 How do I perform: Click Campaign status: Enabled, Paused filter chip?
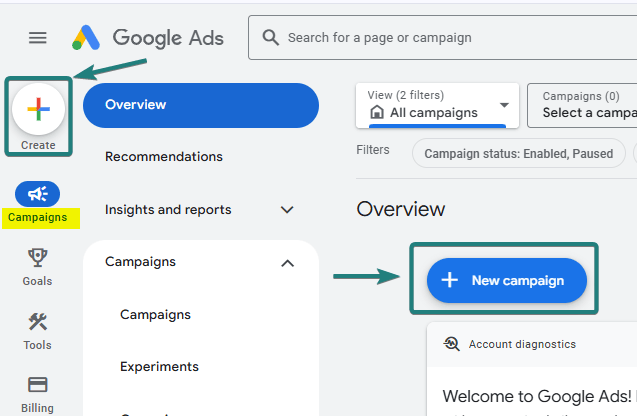[x=519, y=154]
